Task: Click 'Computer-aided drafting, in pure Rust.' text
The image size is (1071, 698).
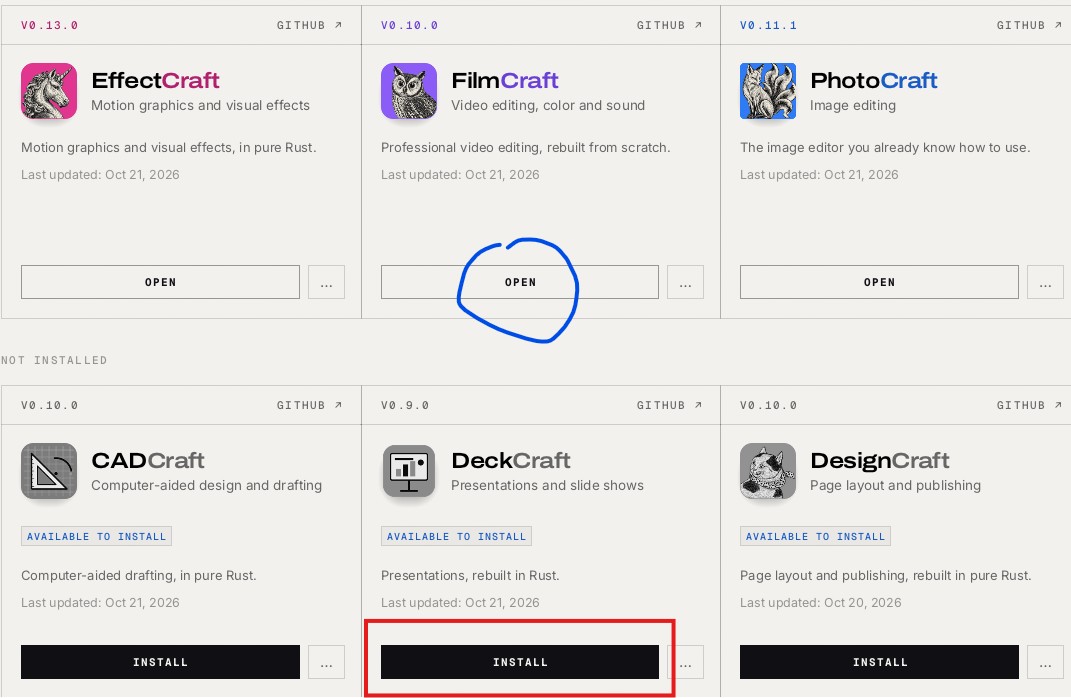Action: pyautogui.click(x=139, y=575)
